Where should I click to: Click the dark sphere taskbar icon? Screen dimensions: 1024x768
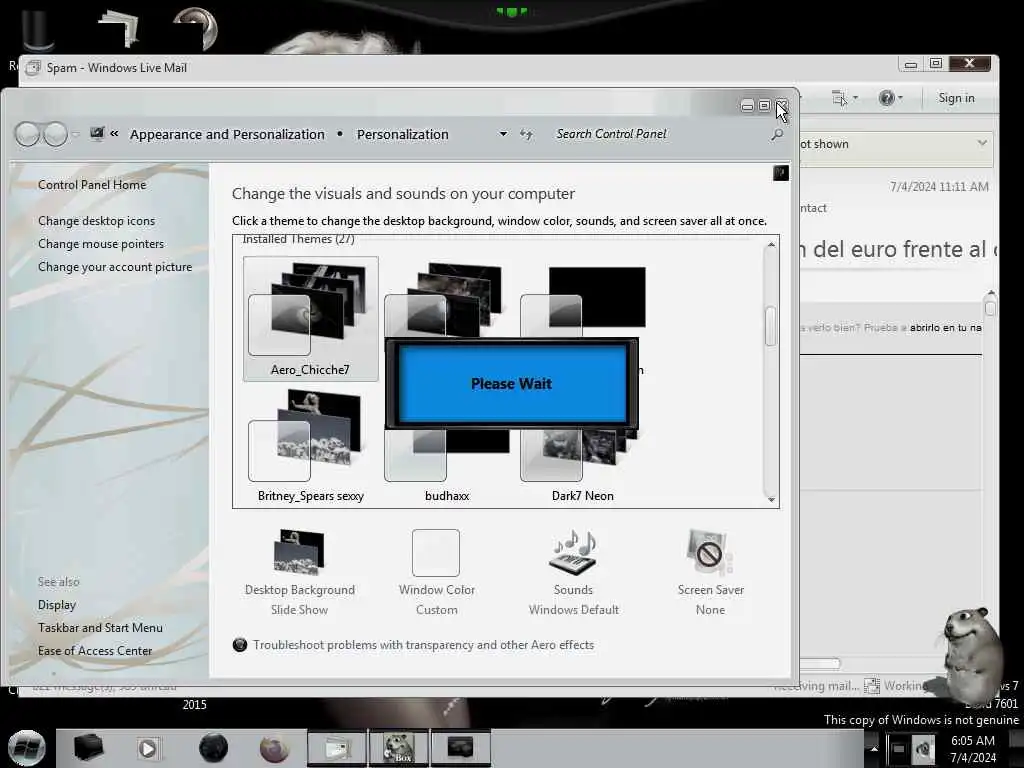coord(213,748)
